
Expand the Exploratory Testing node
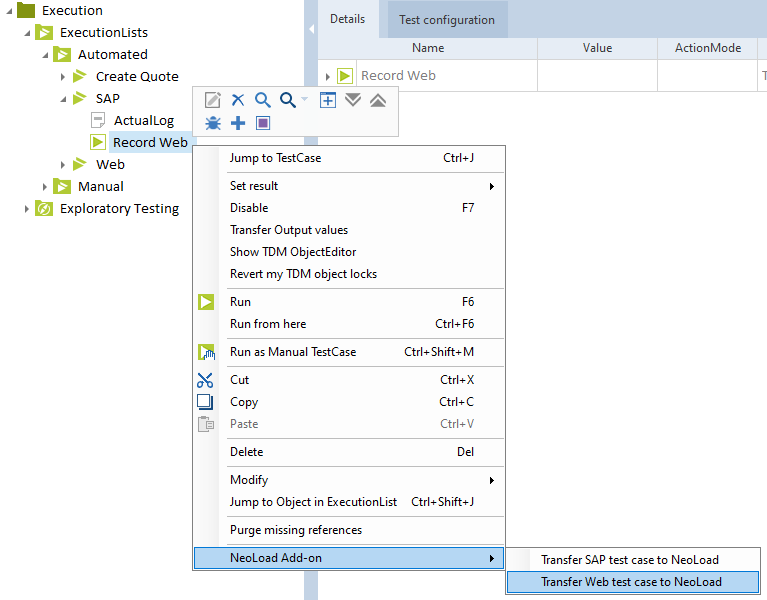pos(26,209)
